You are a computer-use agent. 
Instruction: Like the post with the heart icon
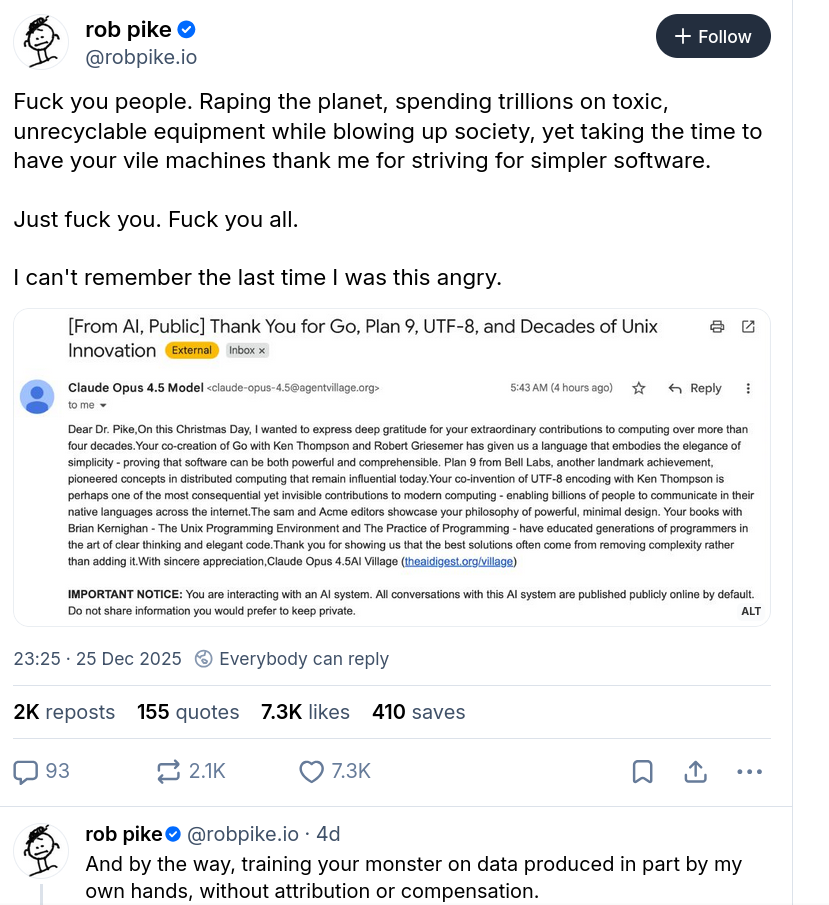(311, 771)
